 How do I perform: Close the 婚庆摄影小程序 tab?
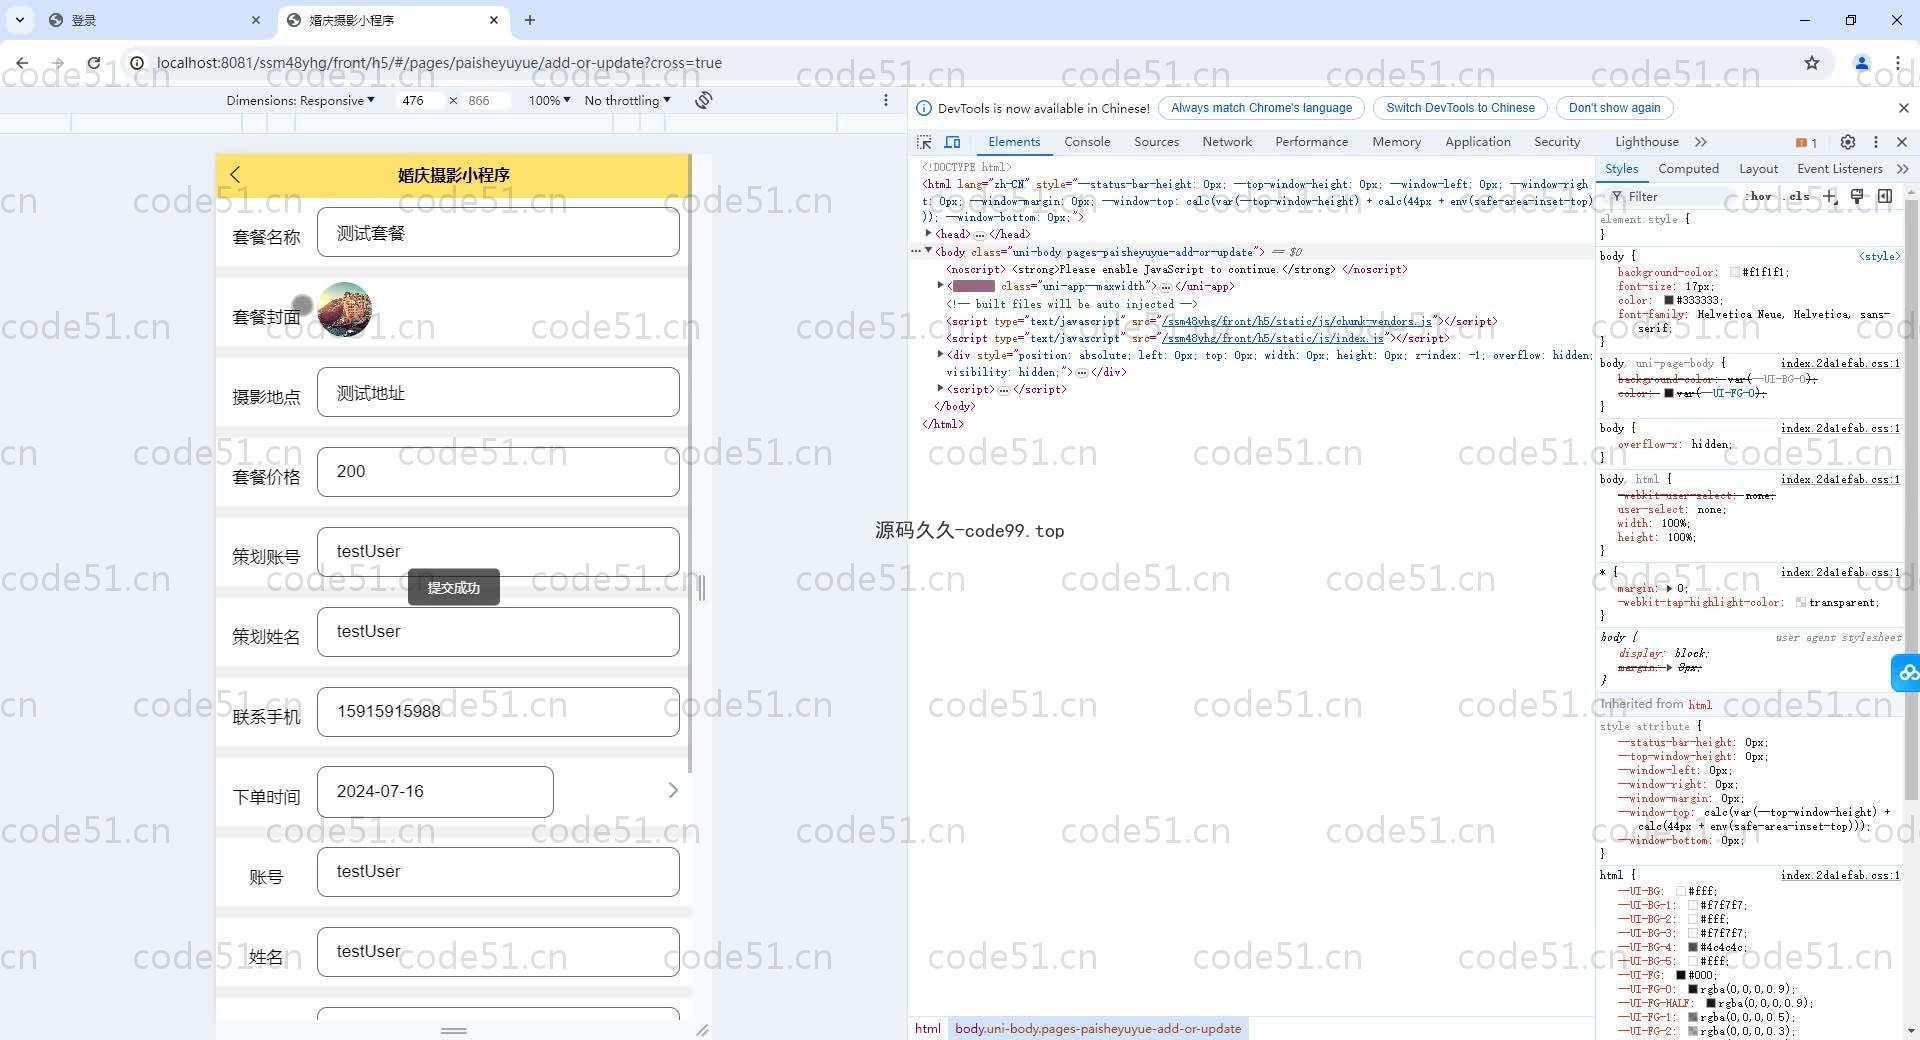[494, 20]
